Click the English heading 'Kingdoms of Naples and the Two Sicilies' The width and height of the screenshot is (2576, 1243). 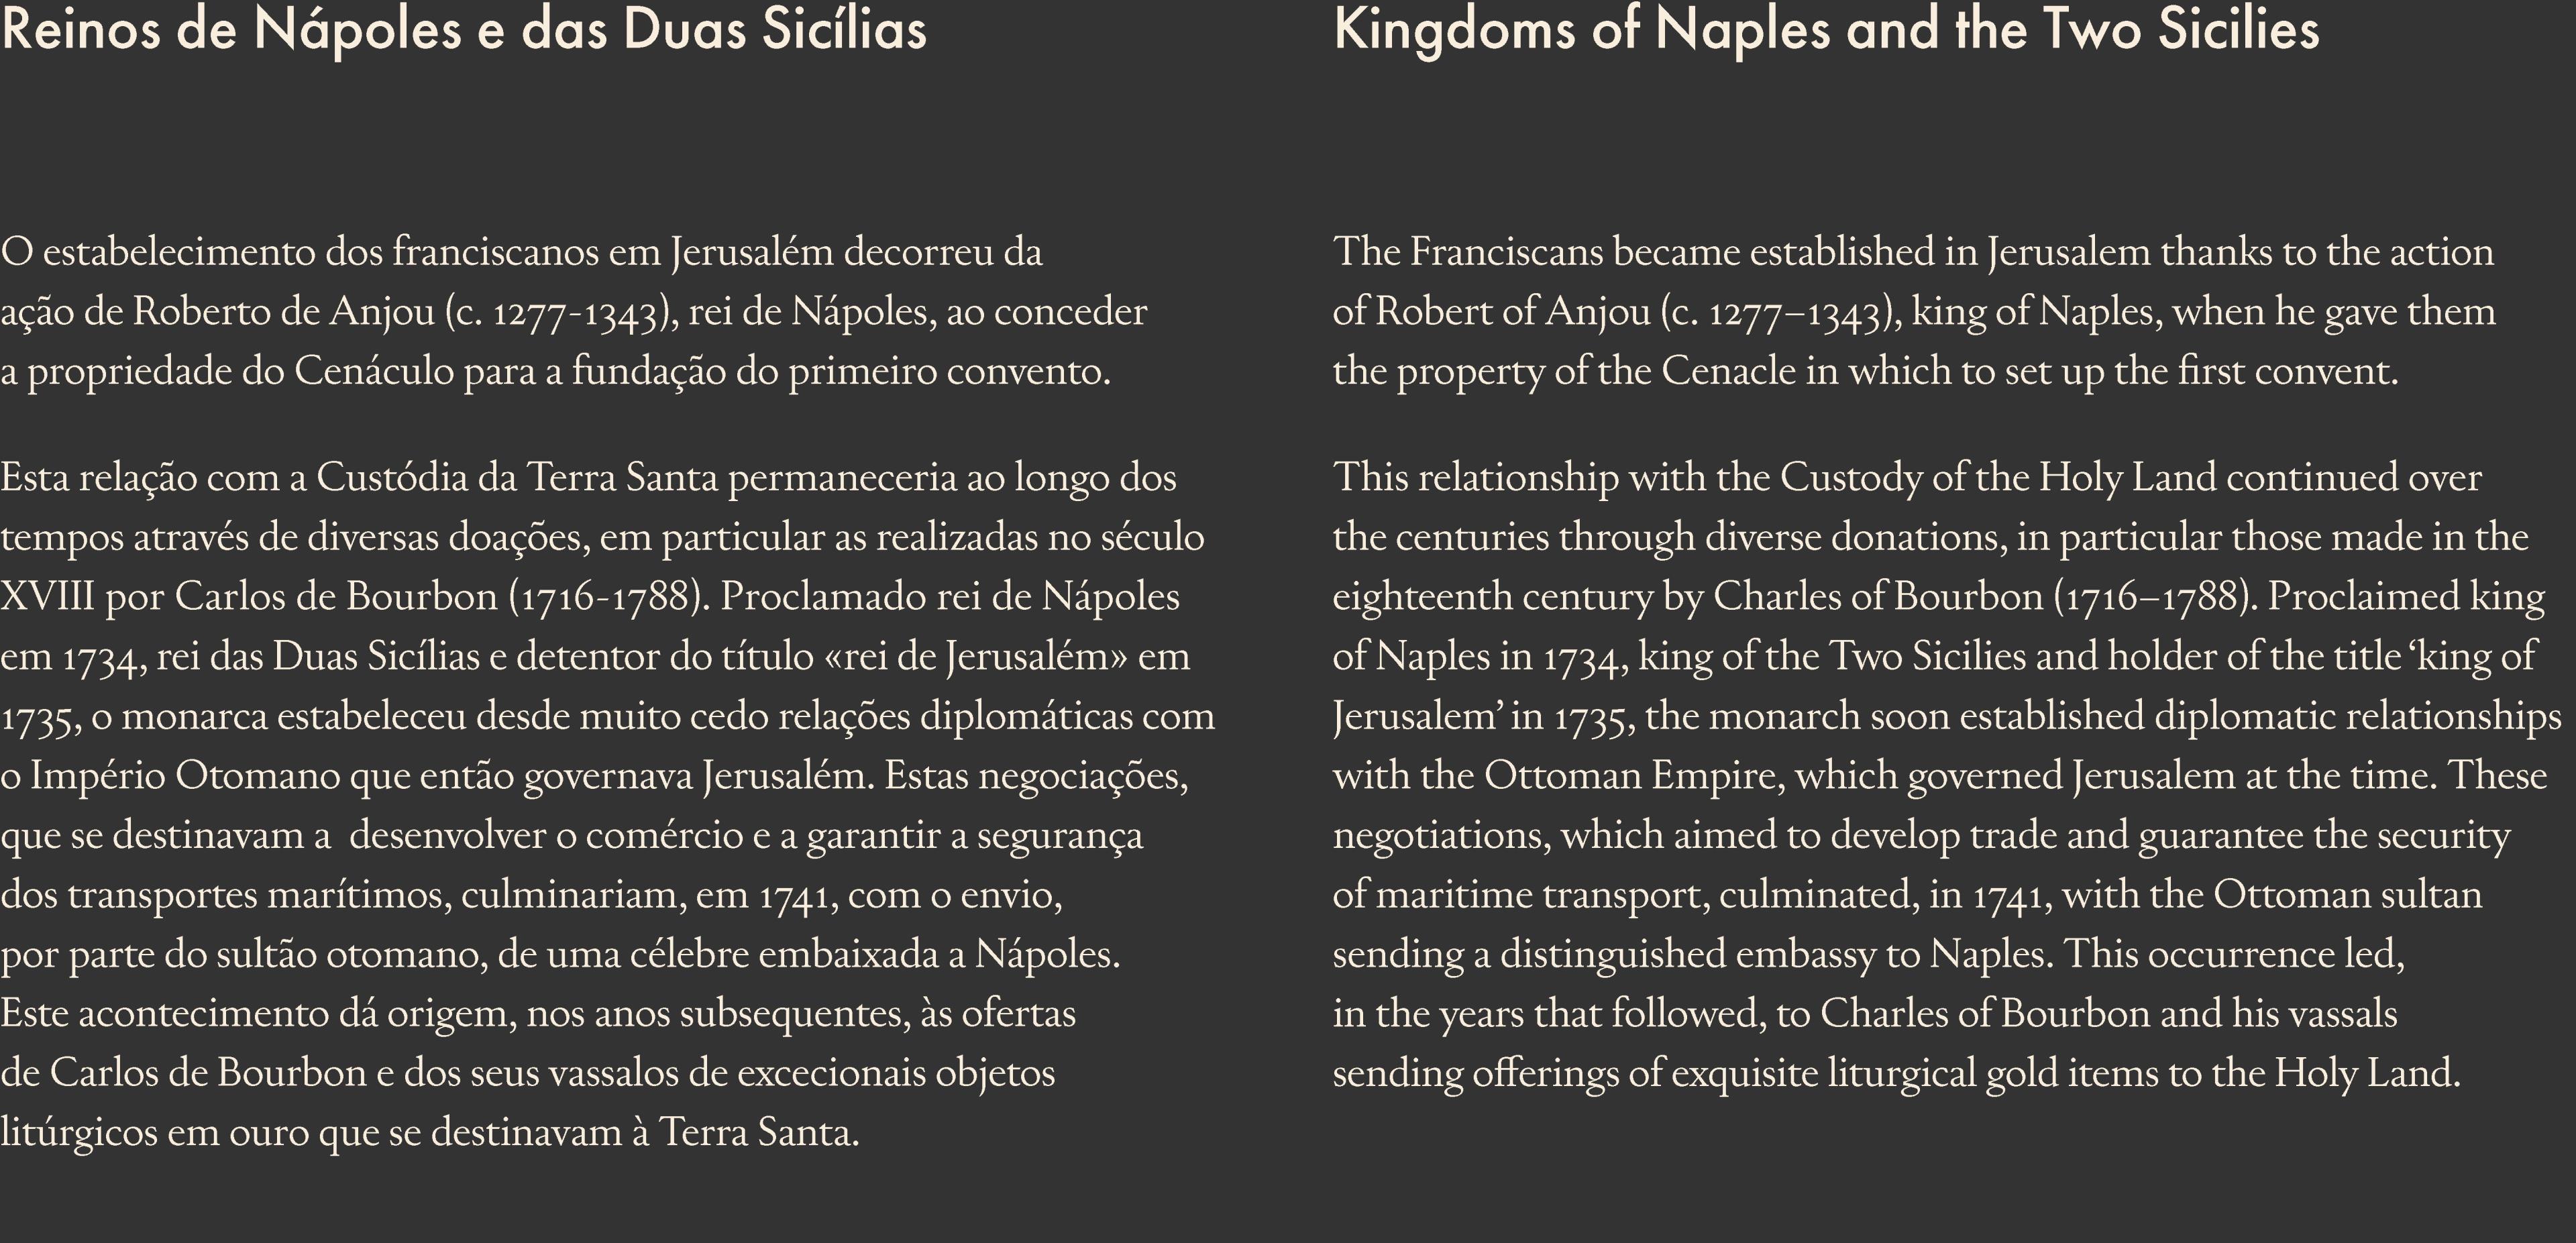[1826, 31]
